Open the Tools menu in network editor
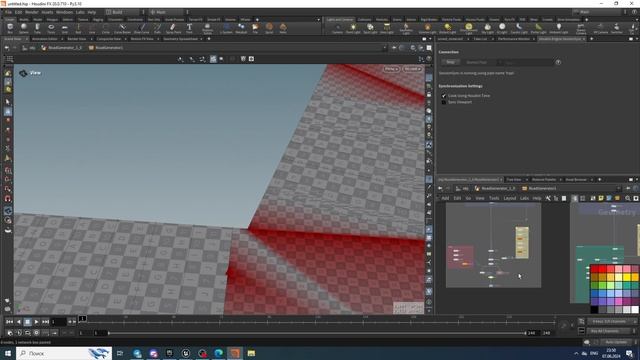The height and width of the screenshot is (360, 640). 494,198
